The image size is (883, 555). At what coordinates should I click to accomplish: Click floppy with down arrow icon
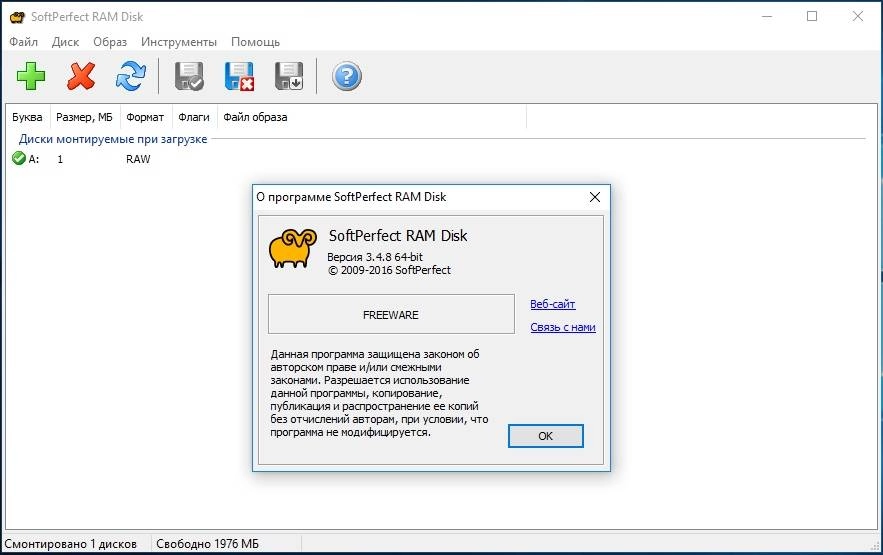tap(289, 76)
